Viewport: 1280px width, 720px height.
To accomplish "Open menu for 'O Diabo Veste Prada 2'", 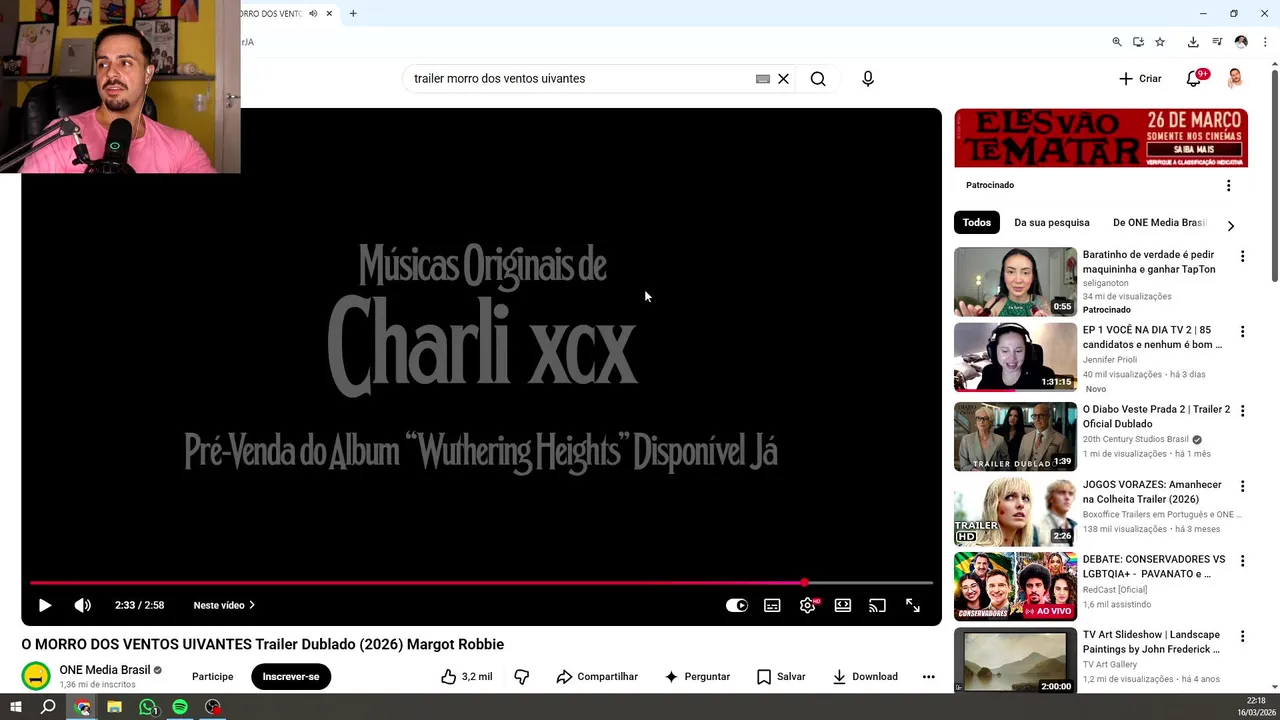I will tap(1243, 411).
